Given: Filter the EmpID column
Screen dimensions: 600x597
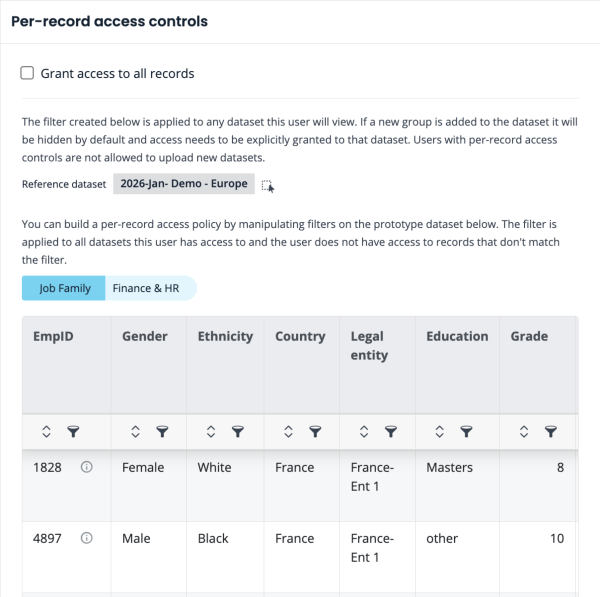Looking at the screenshot, I should coord(72,432).
